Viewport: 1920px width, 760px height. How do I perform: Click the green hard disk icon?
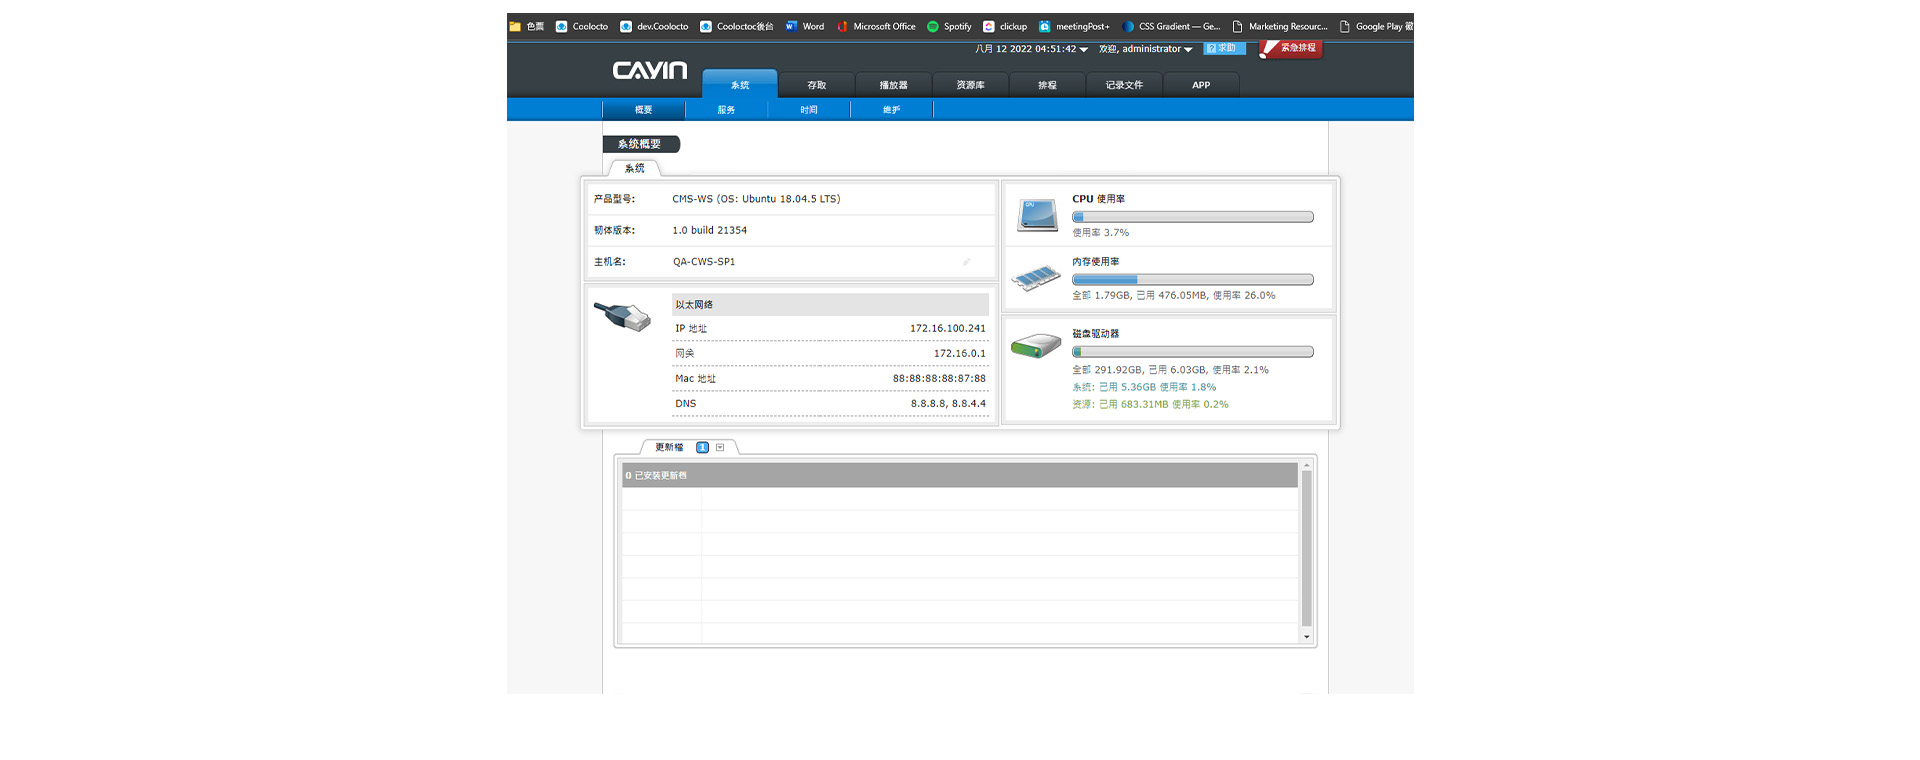[x=1036, y=346]
